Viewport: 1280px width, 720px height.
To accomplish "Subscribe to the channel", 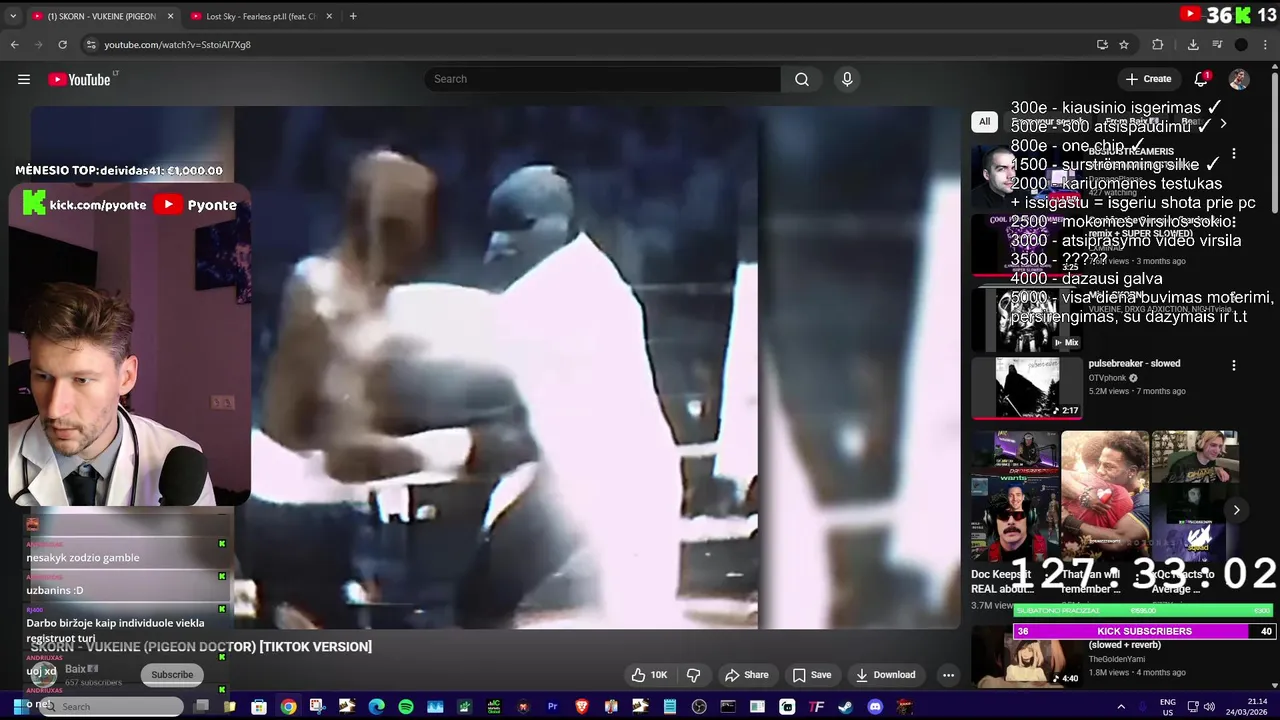I will pos(172,674).
